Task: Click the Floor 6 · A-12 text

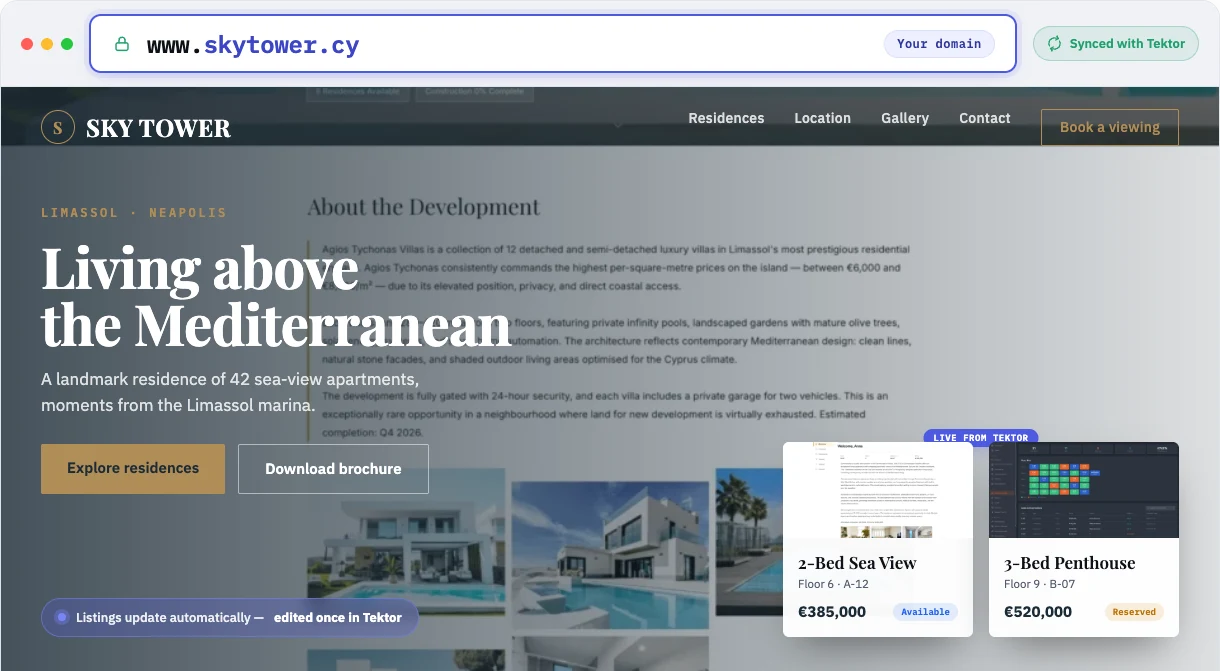Action: [x=833, y=584]
